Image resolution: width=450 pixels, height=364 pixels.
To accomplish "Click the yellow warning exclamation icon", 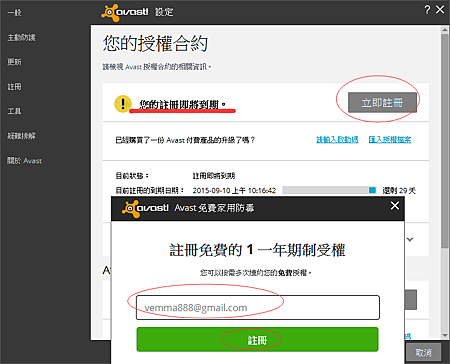I will tap(123, 104).
